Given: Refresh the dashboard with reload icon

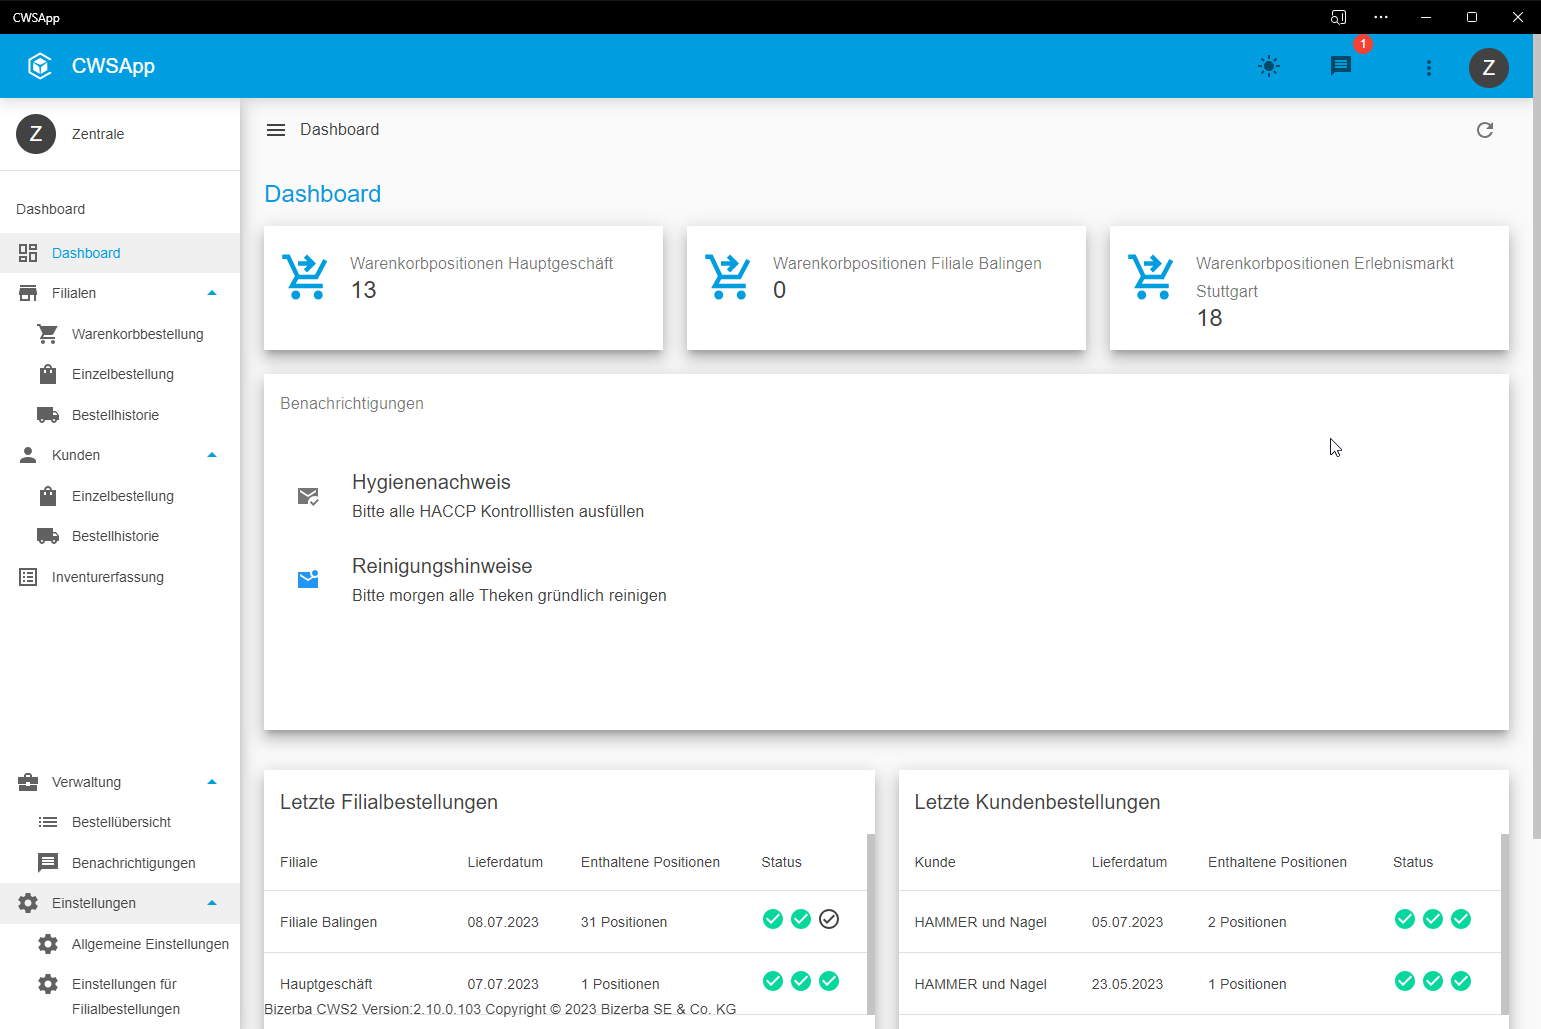Looking at the screenshot, I should 1484,130.
